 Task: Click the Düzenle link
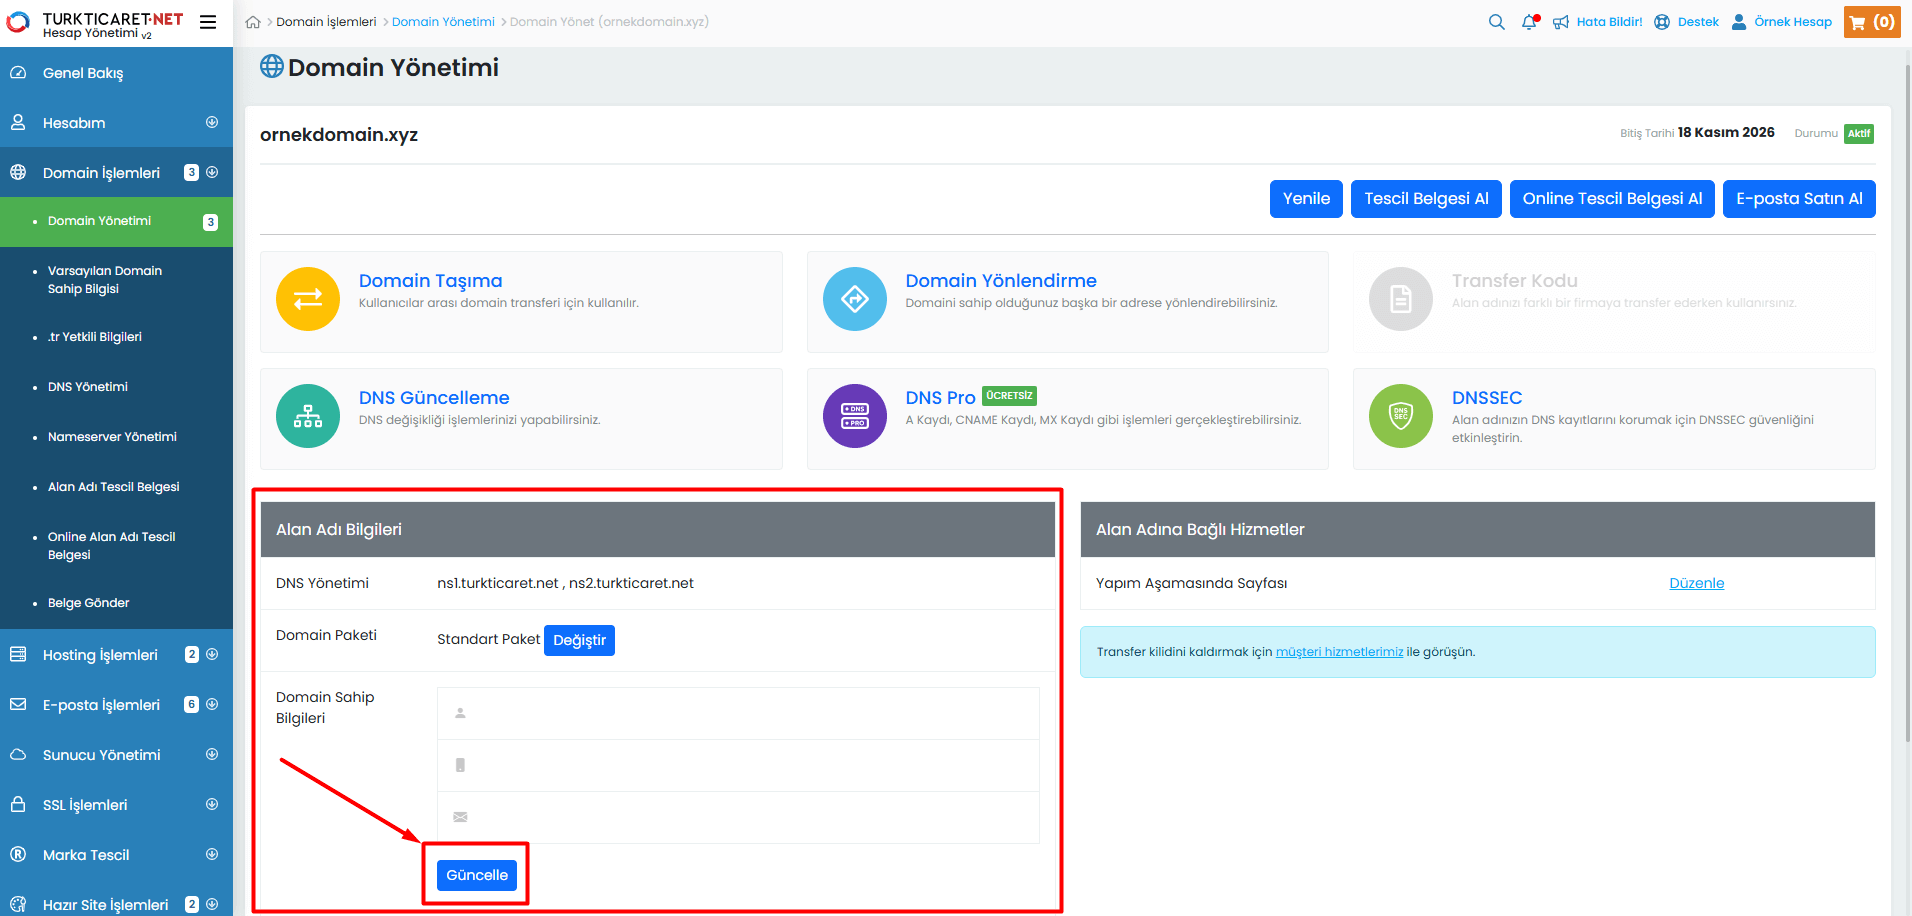[1696, 583]
